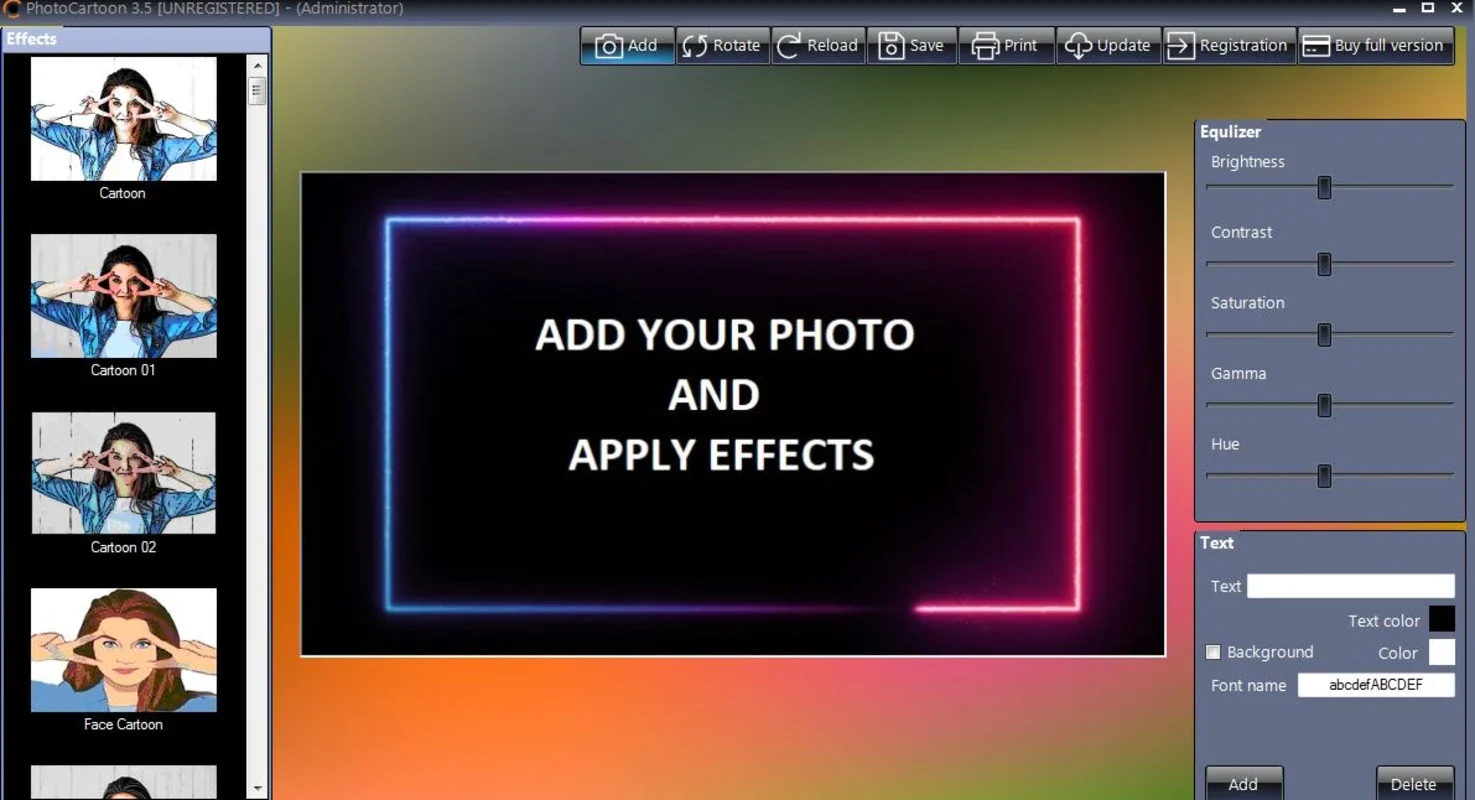1475x800 pixels.
Task: Click the Effects panel header
Action: point(136,39)
